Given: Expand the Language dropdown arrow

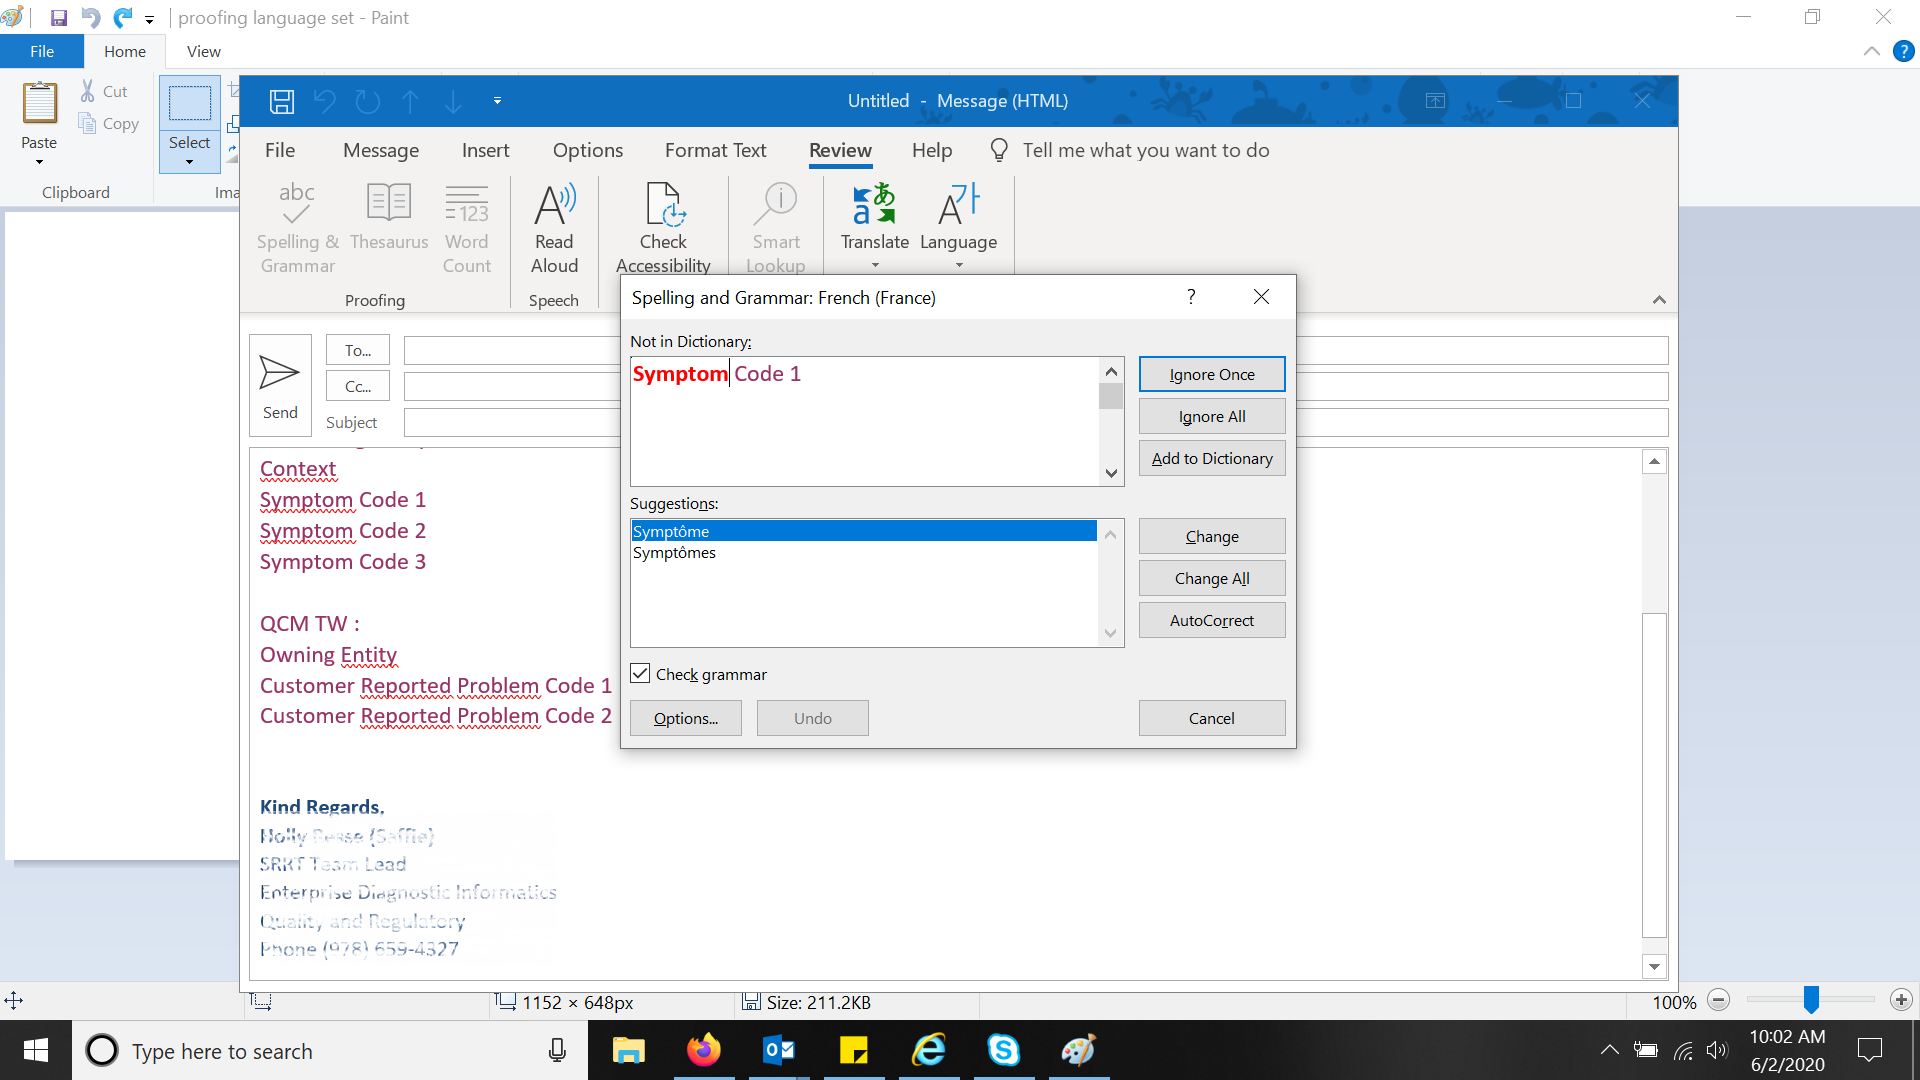Looking at the screenshot, I should pyautogui.click(x=959, y=266).
